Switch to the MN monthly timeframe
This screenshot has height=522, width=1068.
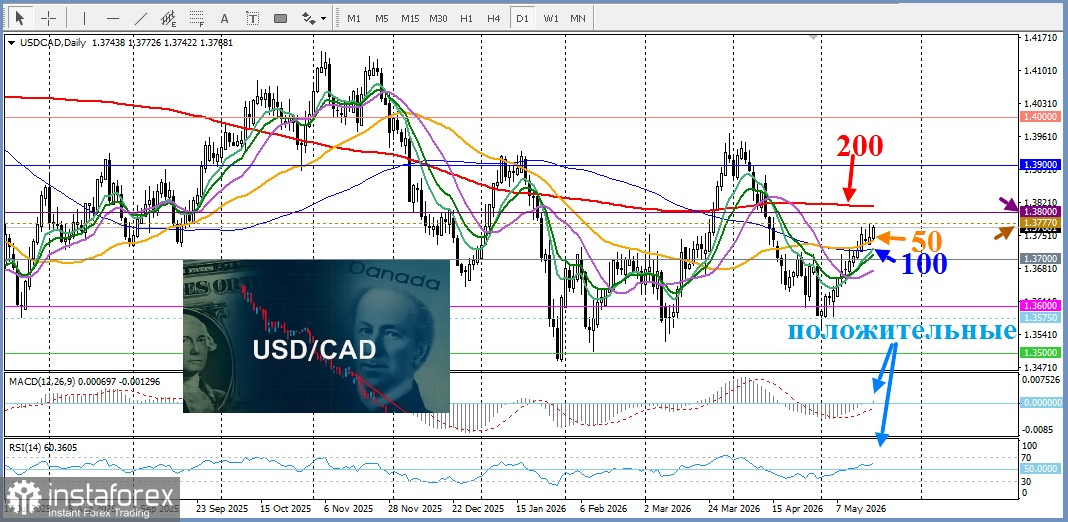[x=578, y=18]
